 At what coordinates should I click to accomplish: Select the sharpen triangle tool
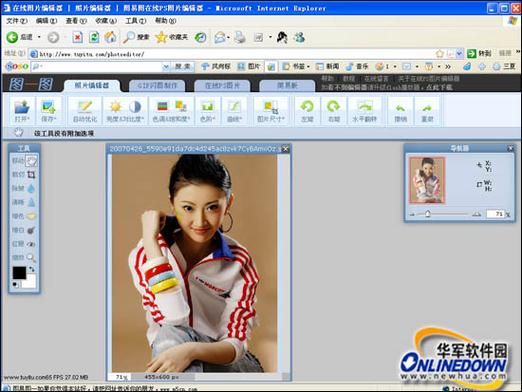pyautogui.click(x=31, y=202)
